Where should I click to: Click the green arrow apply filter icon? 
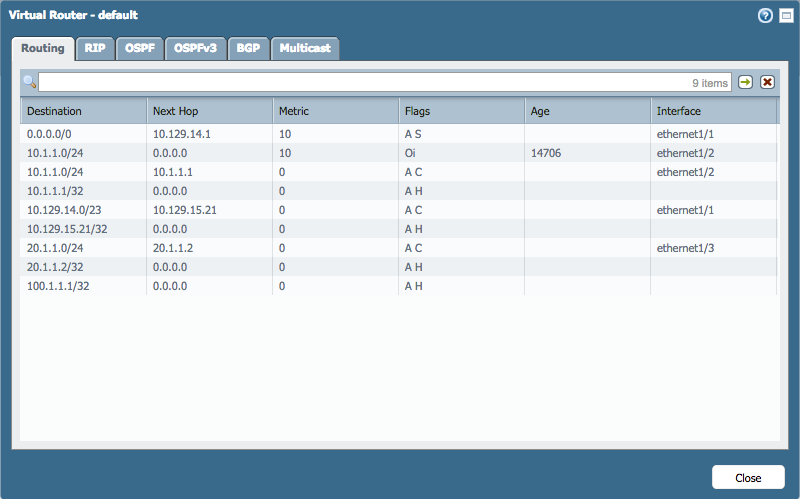[x=746, y=82]
